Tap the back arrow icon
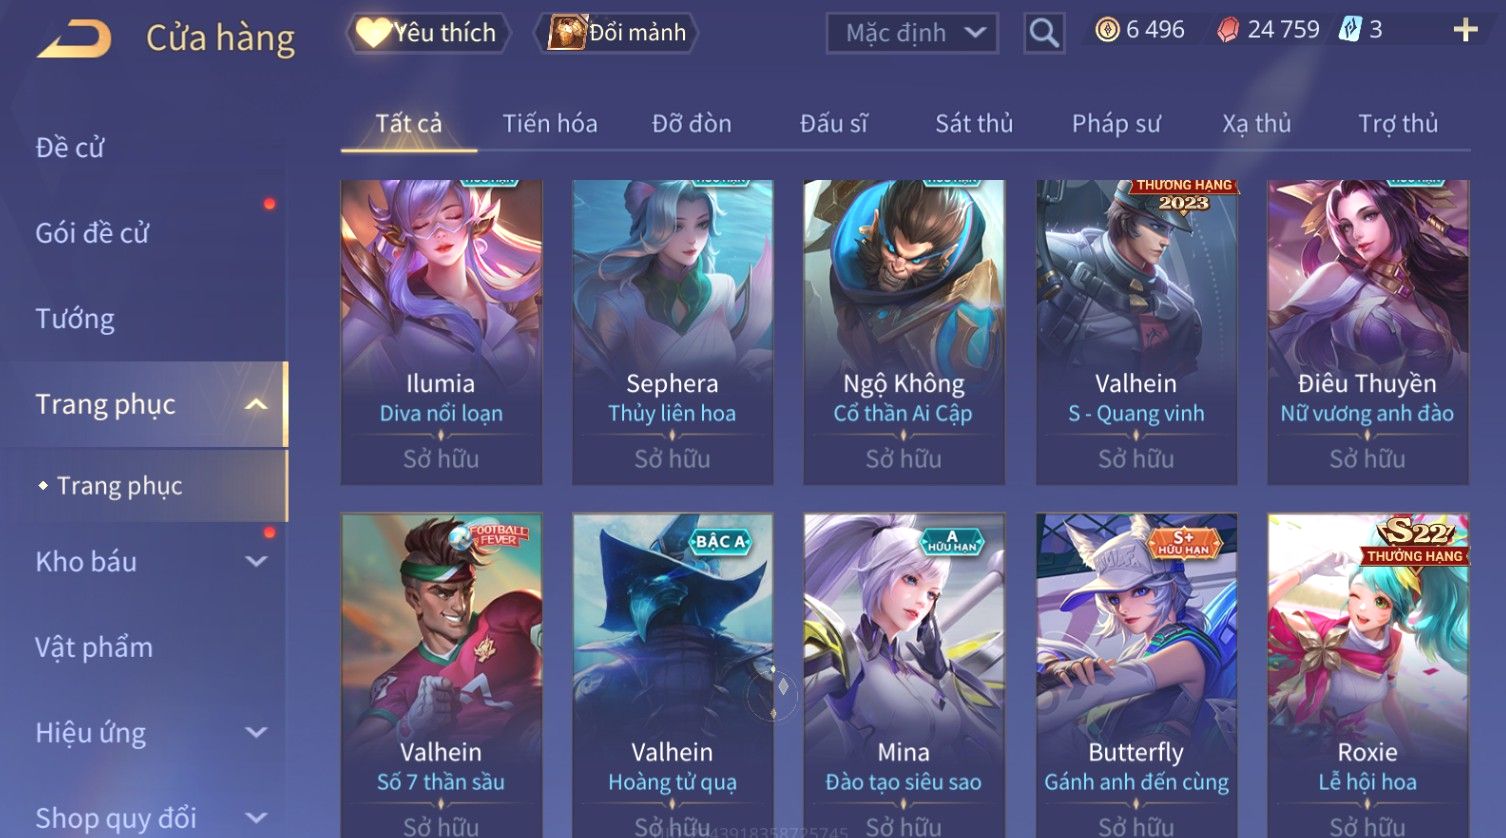1506x838 pixels. click(x=75, y=38)
